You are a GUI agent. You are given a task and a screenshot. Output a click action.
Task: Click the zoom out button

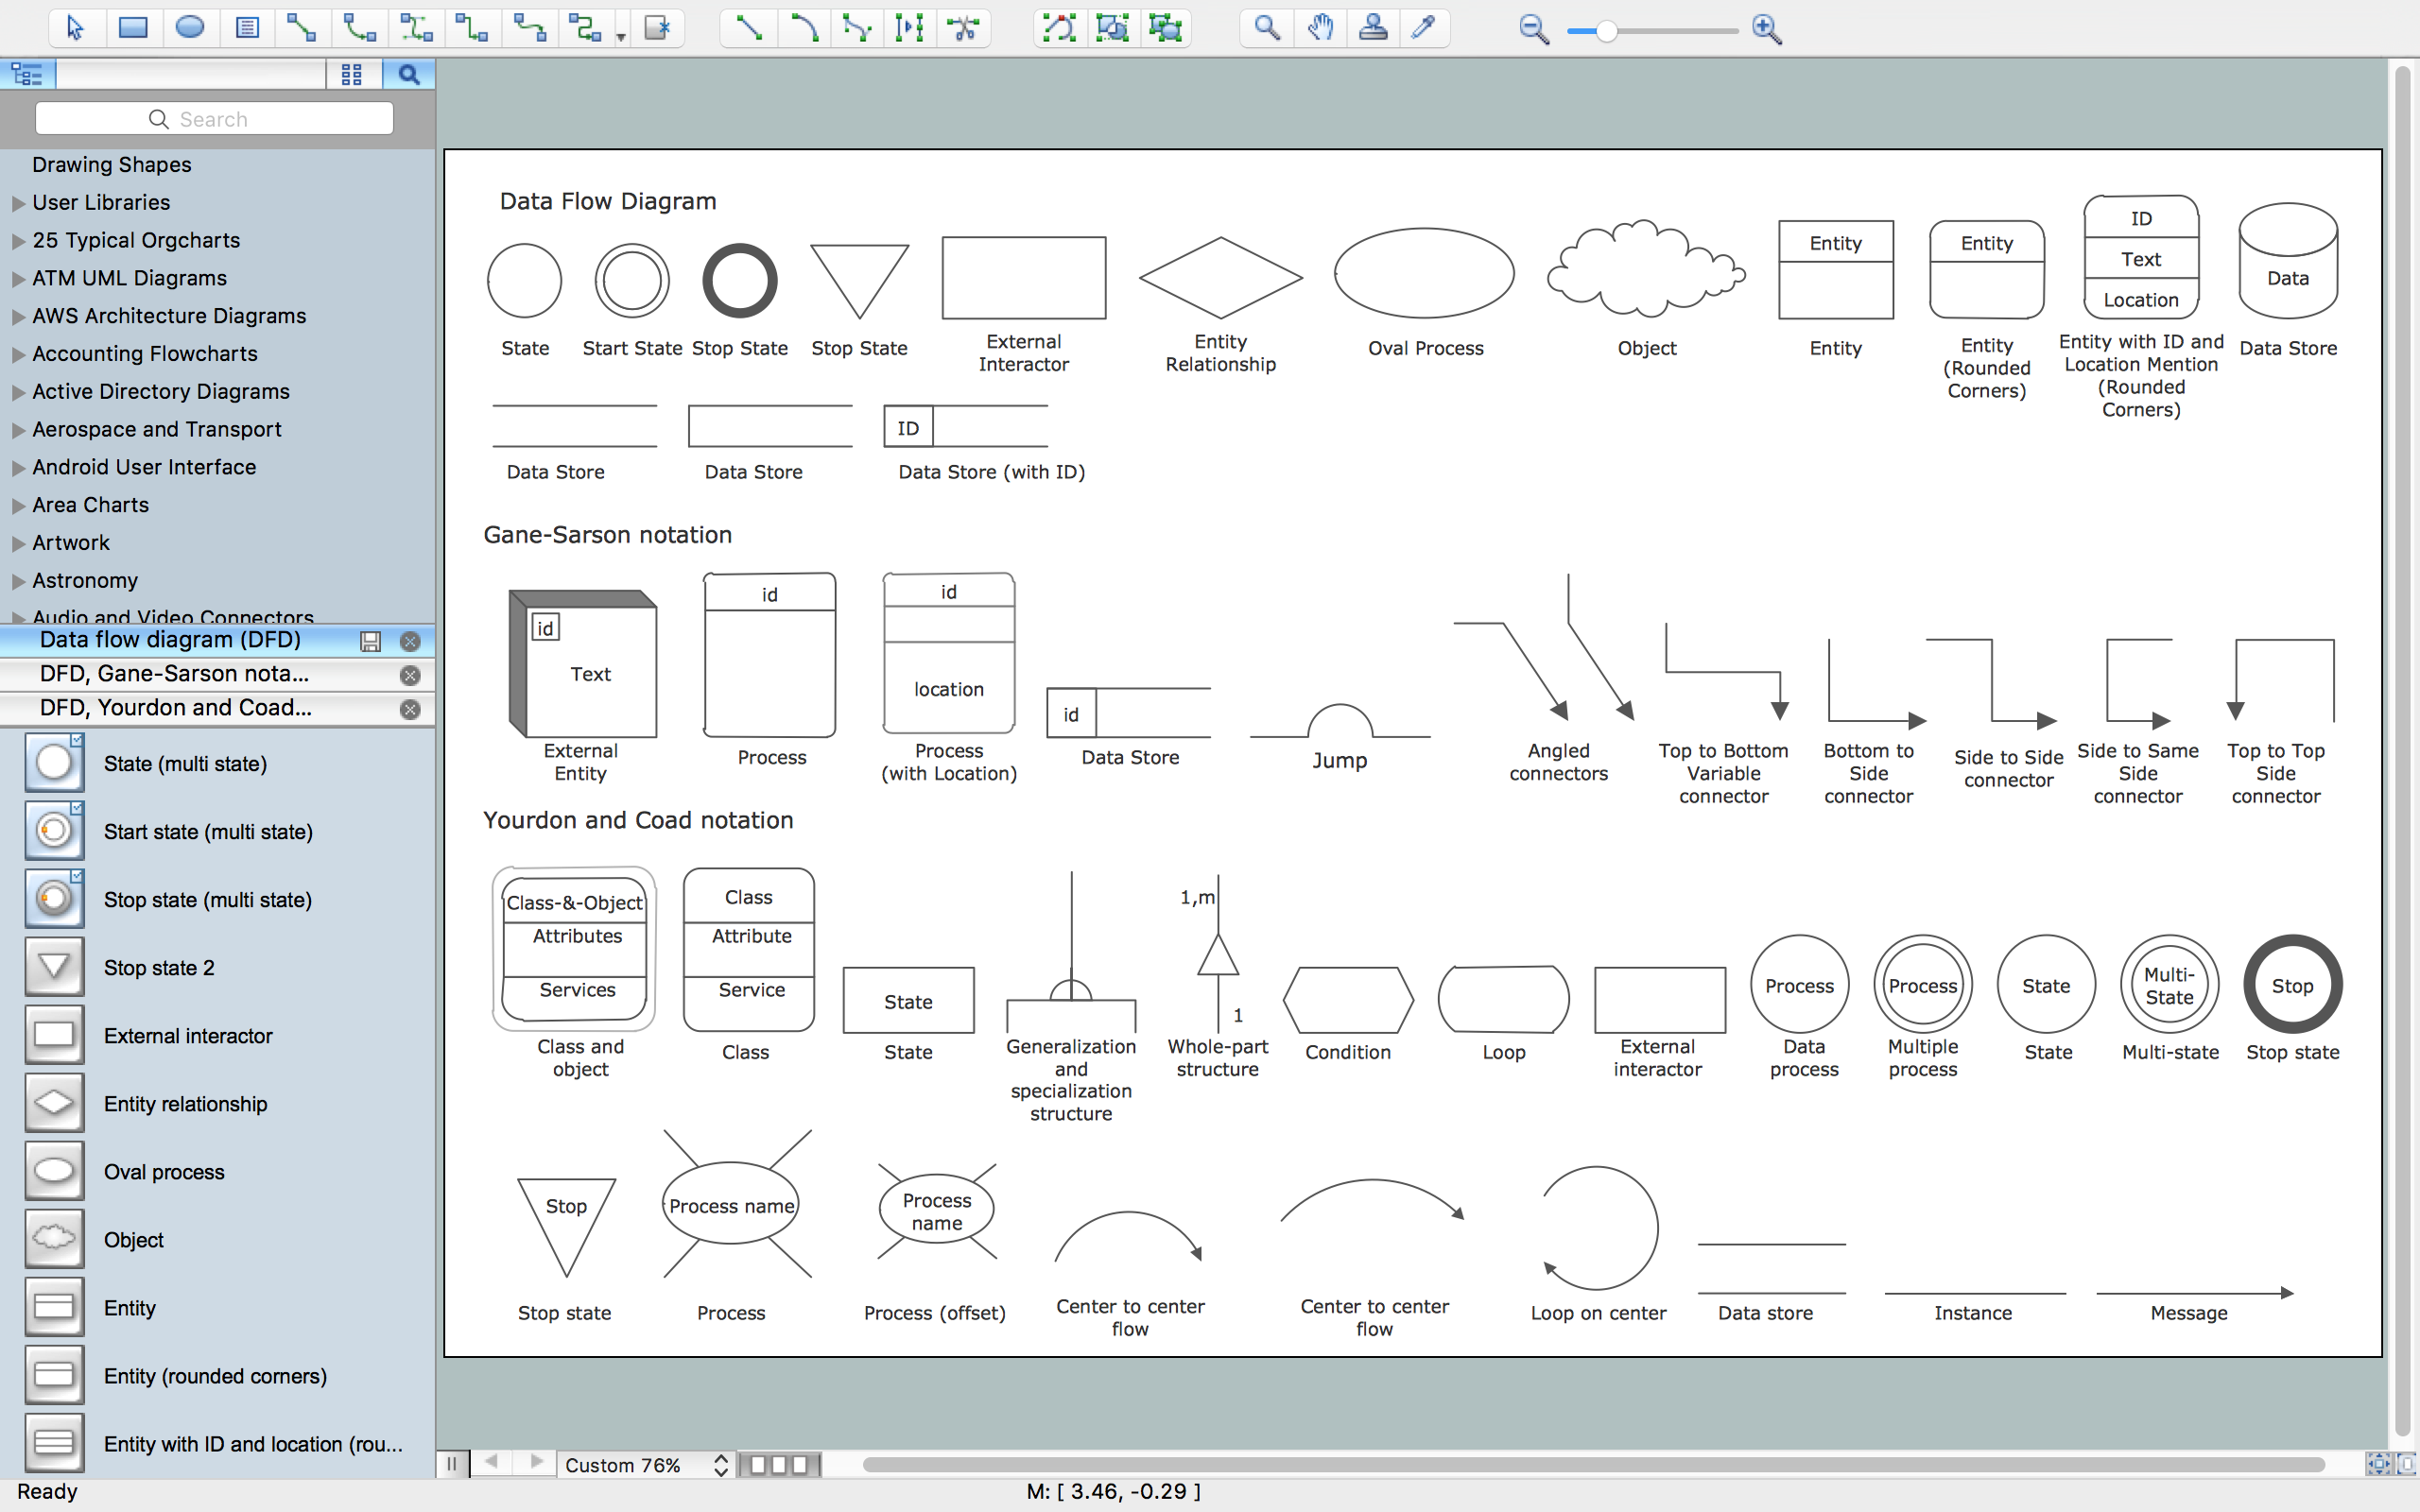(1530, 29)
